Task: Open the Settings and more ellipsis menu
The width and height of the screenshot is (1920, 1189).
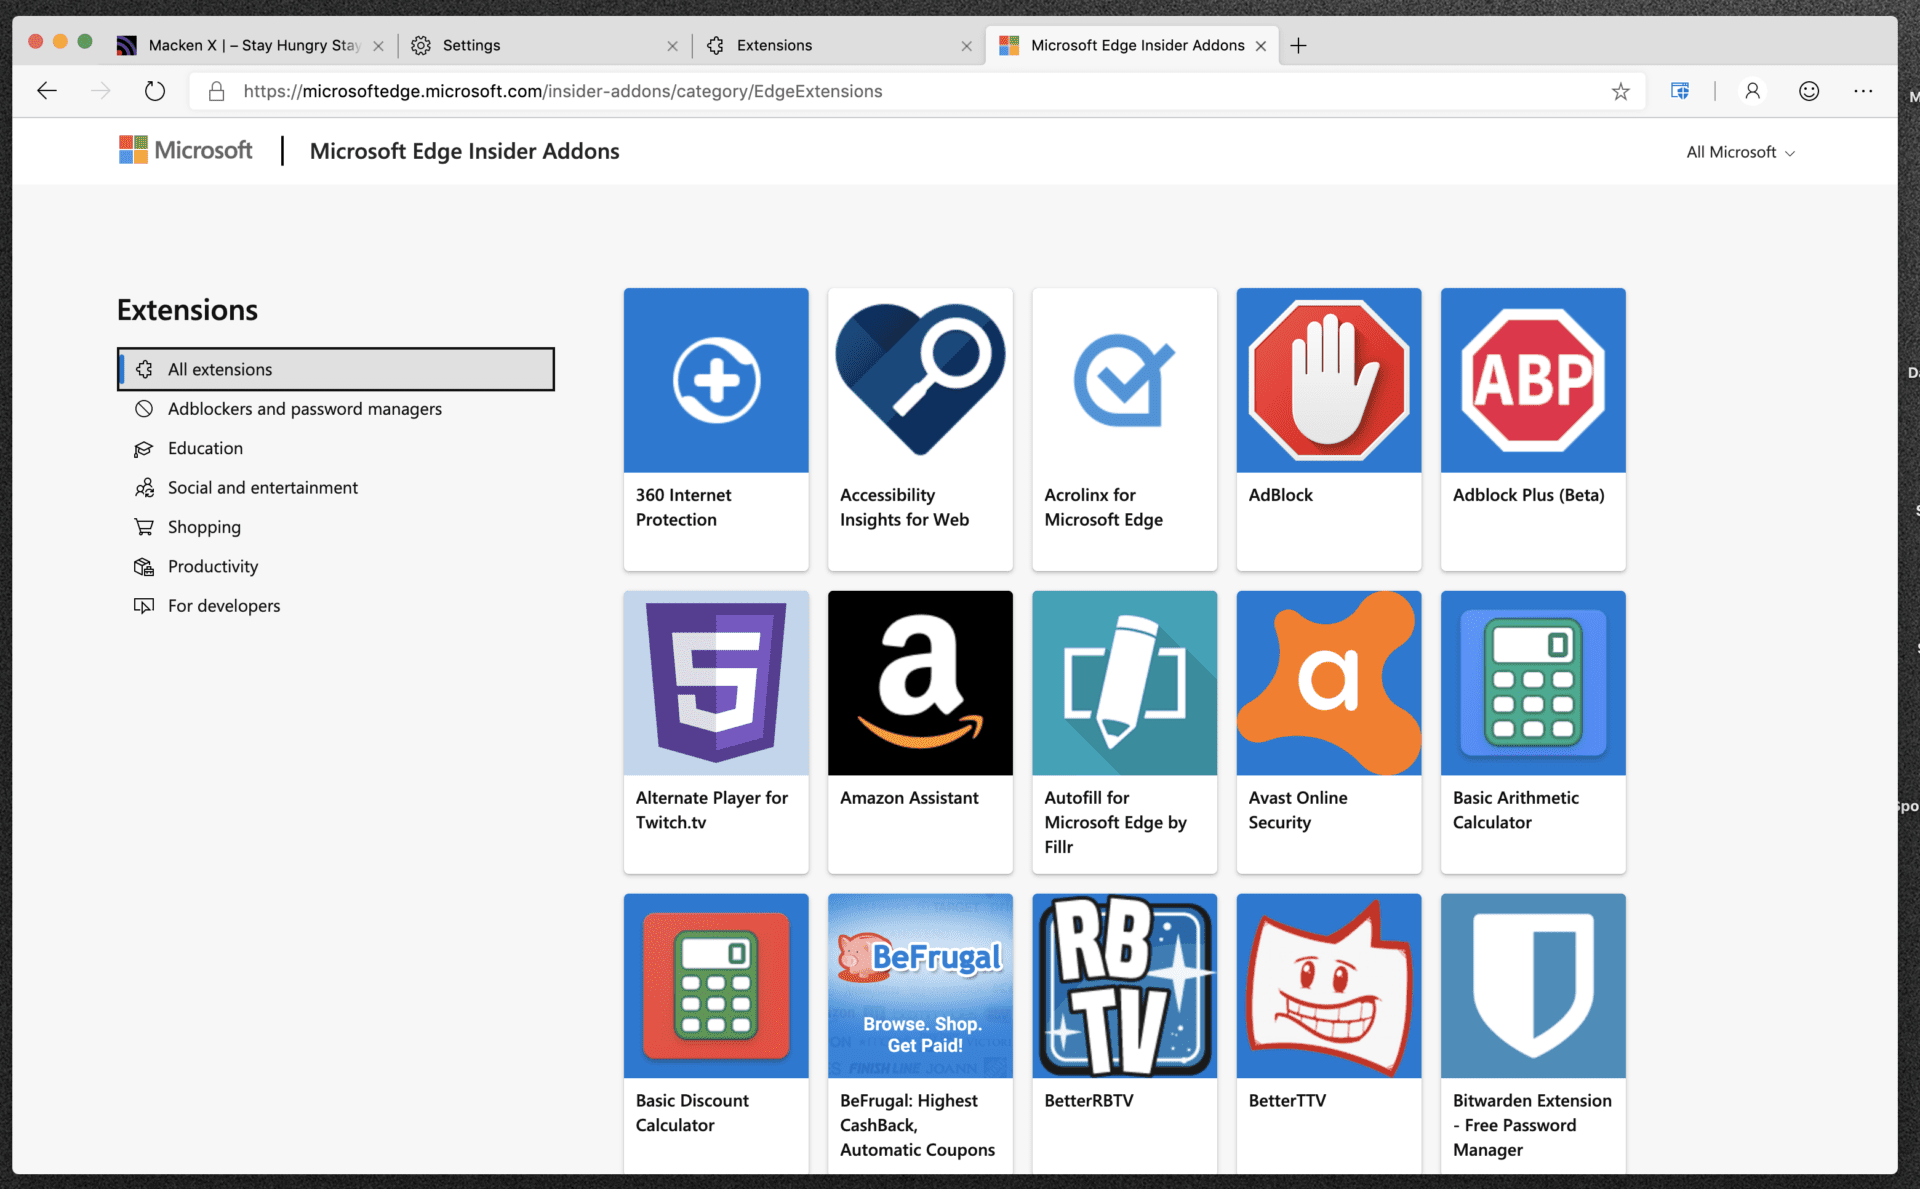Action: [1862, 91]
